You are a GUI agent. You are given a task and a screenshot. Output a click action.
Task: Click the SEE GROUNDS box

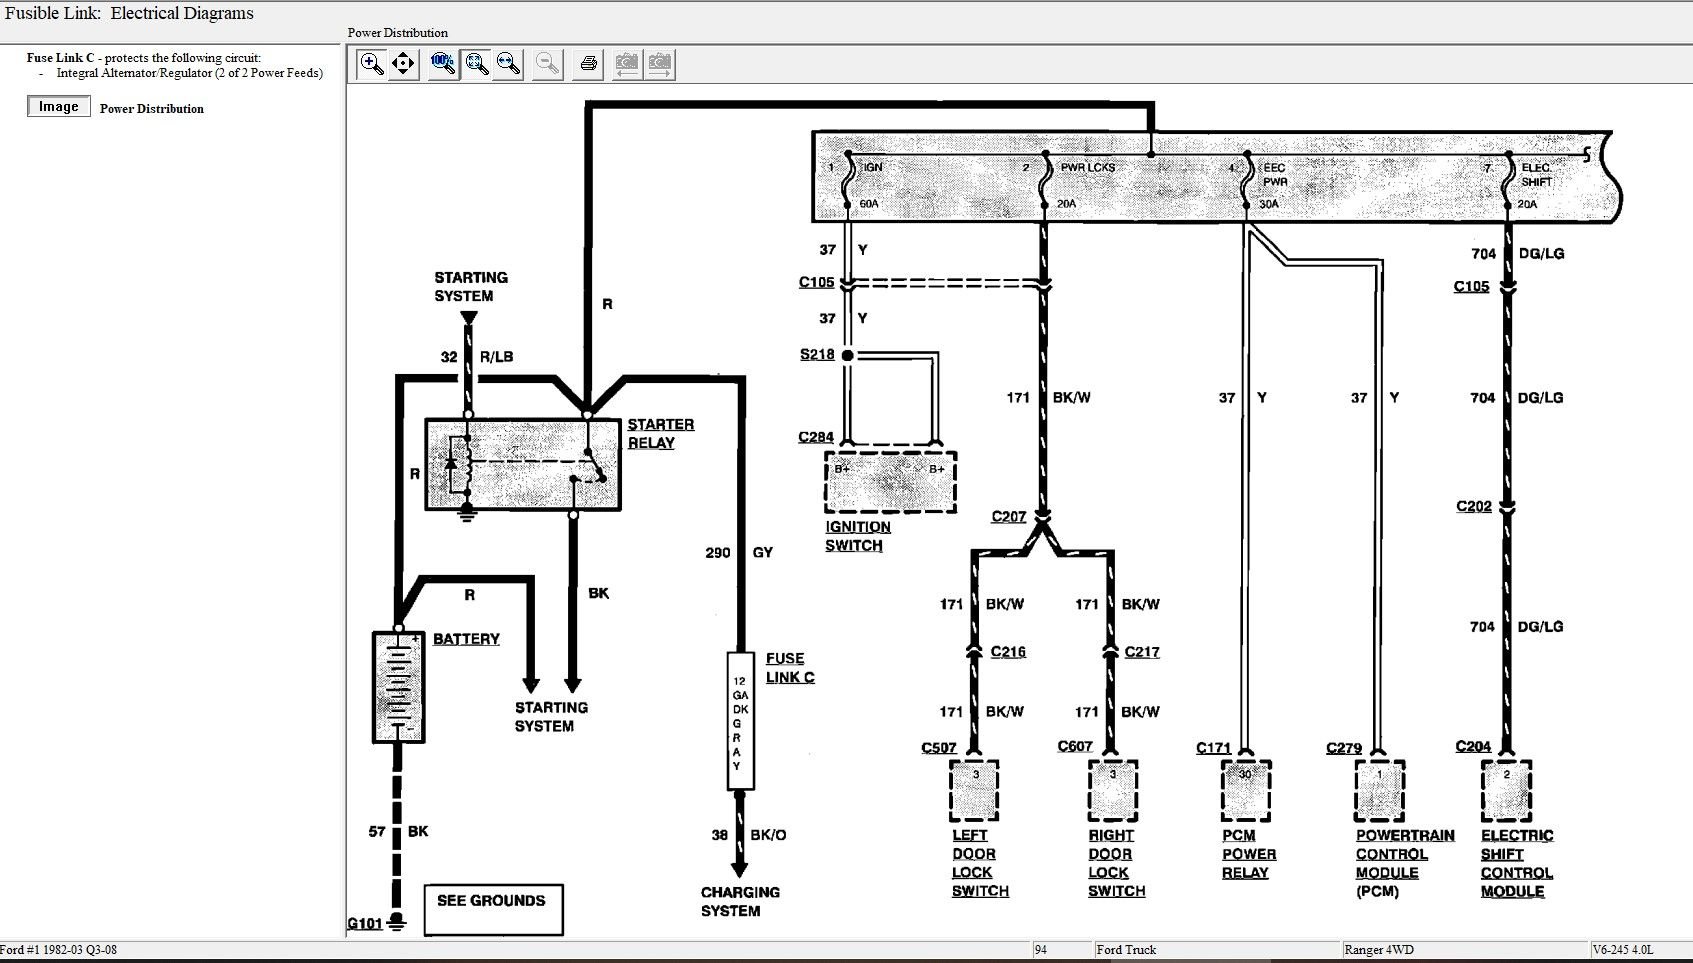point(492,907)
